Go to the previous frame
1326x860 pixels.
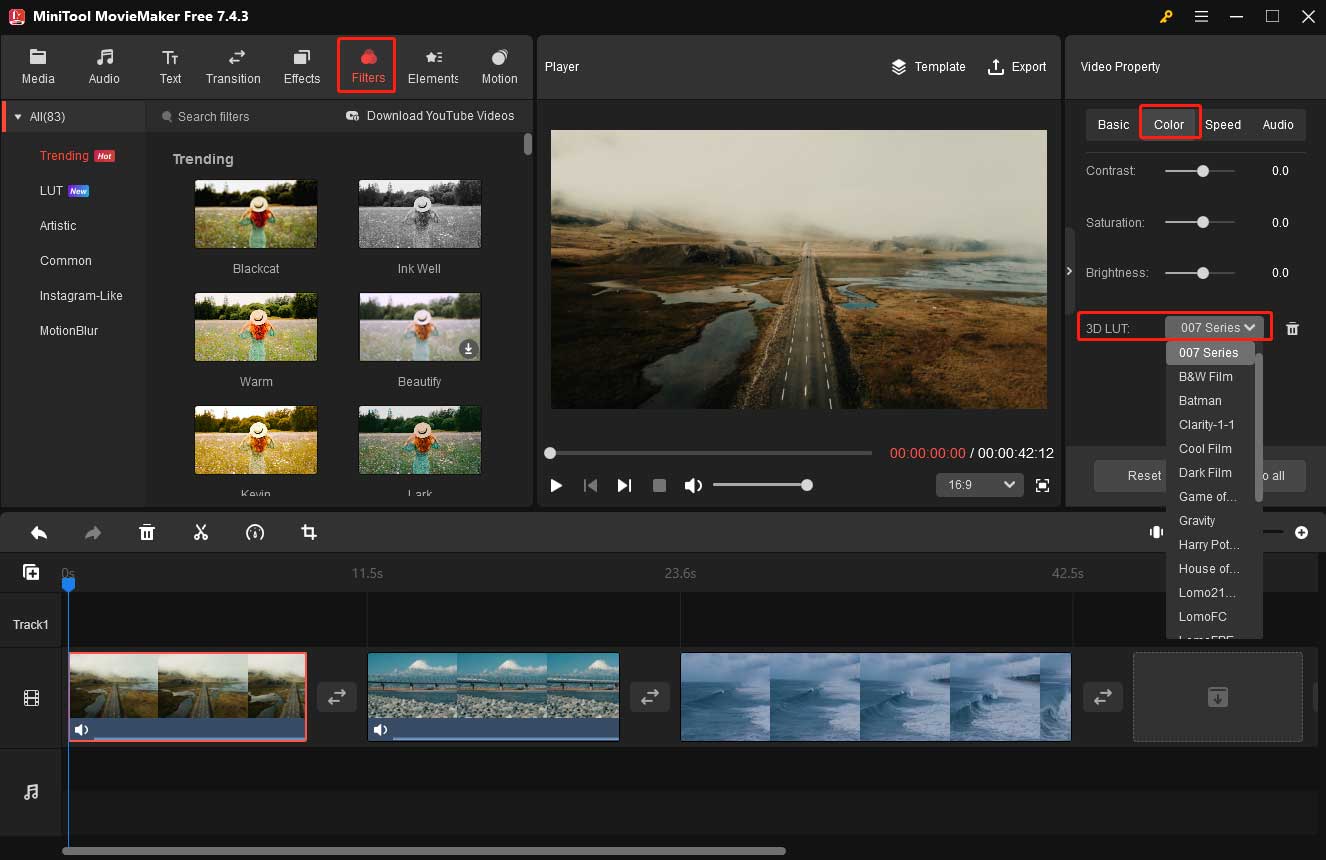590,485
